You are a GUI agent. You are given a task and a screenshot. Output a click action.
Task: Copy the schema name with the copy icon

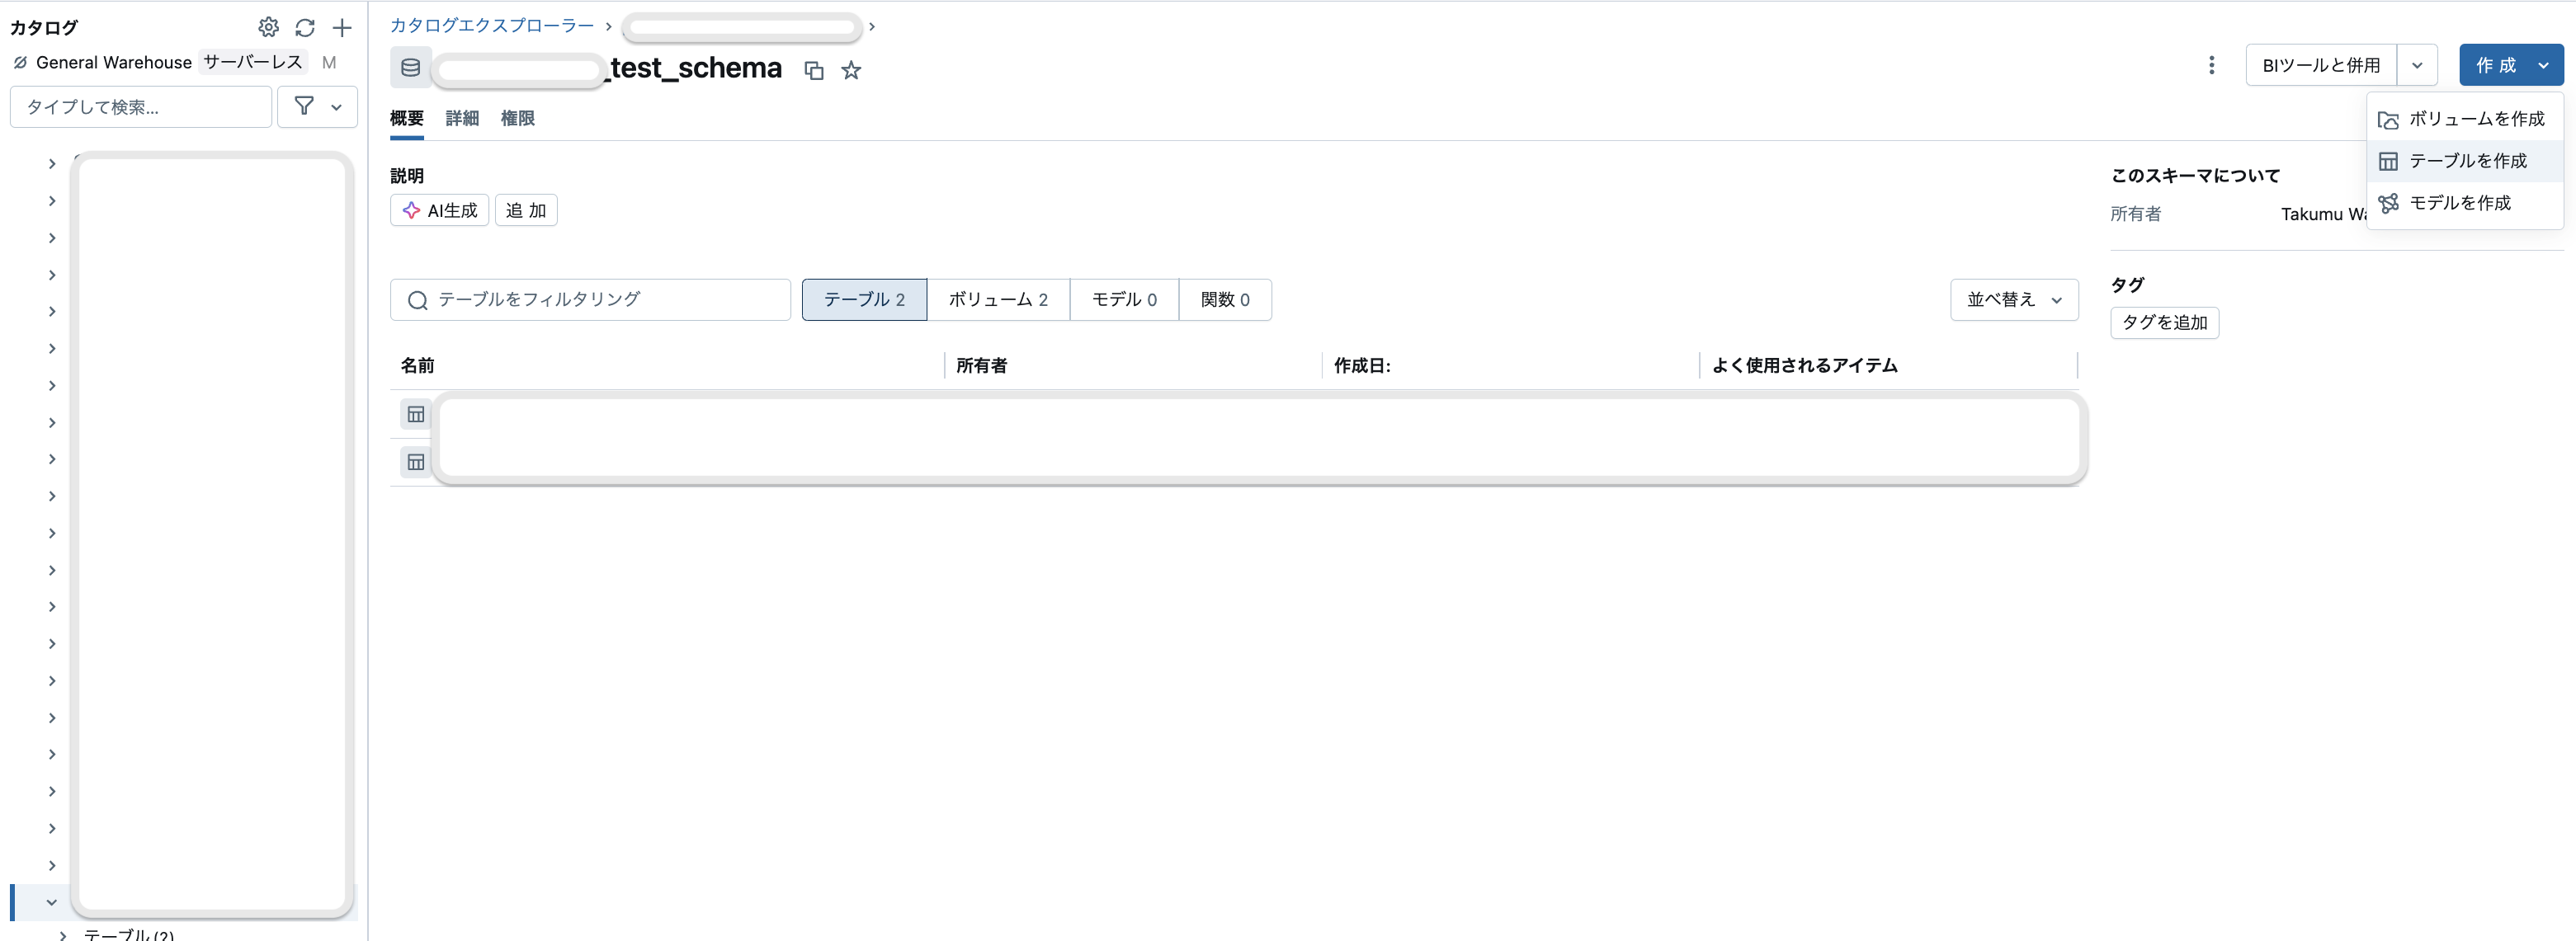click(x=813, y=70)
